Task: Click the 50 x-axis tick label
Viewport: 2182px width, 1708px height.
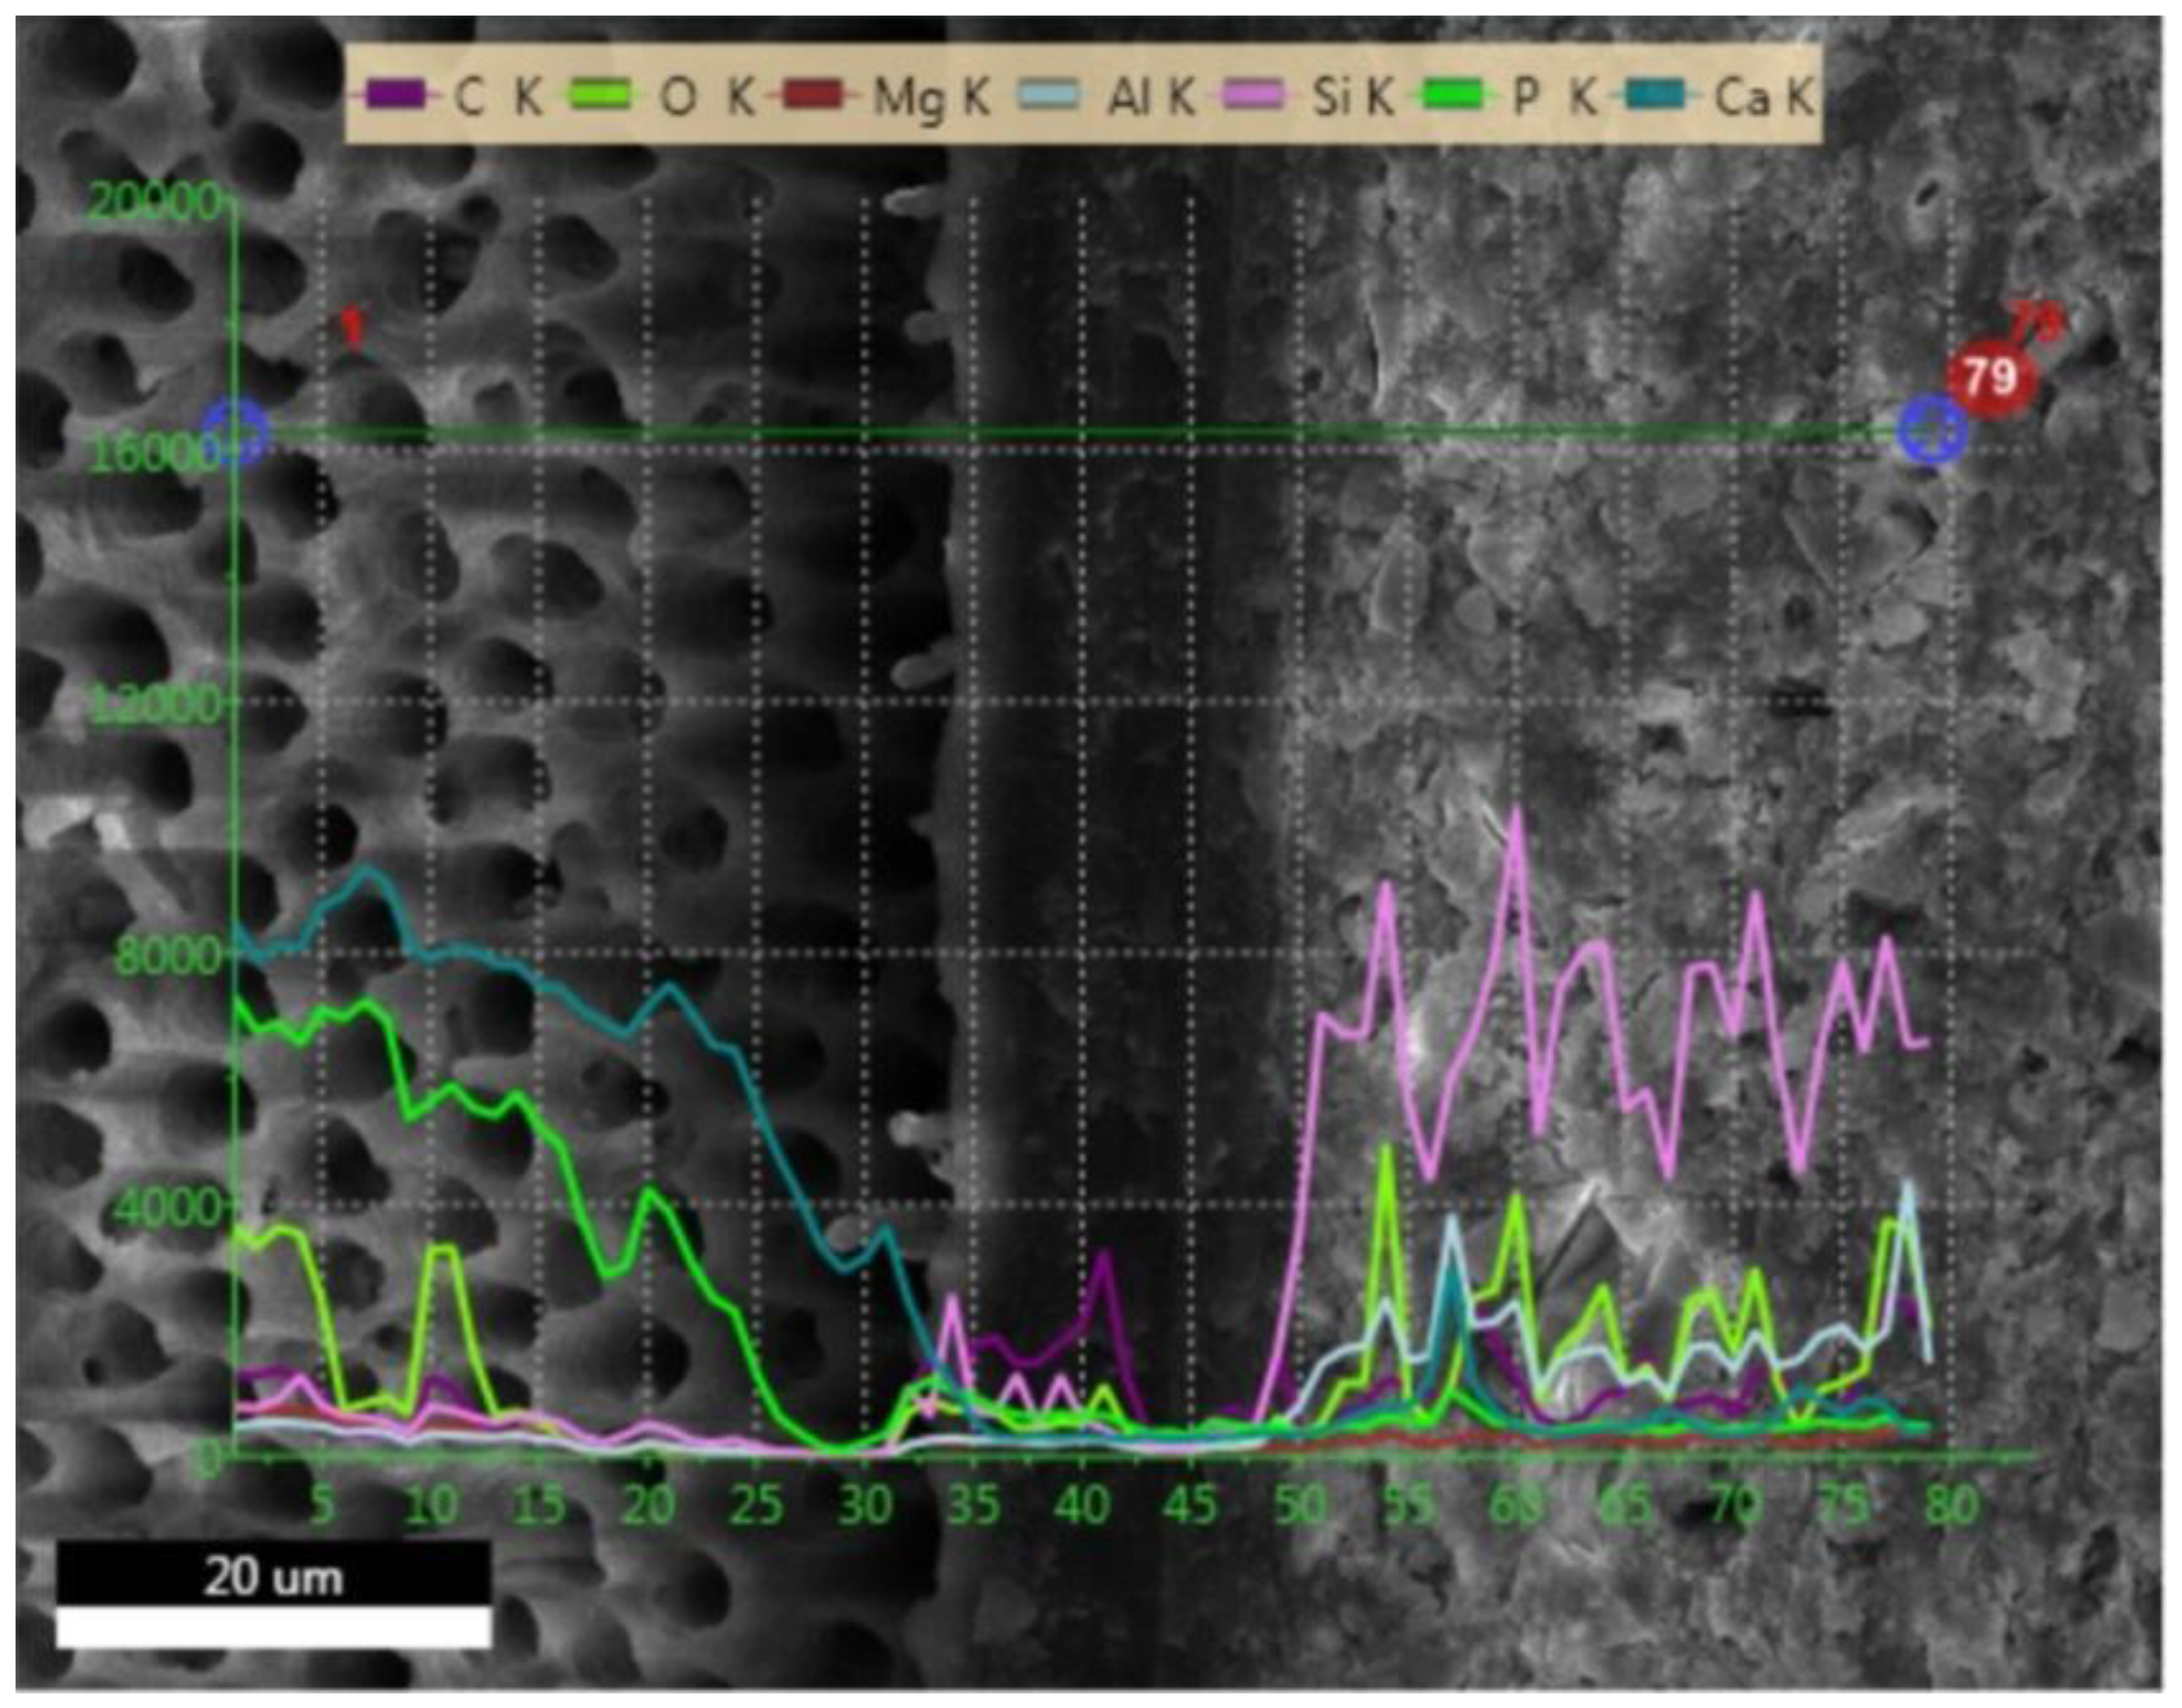Action: coord(1300,1506)
